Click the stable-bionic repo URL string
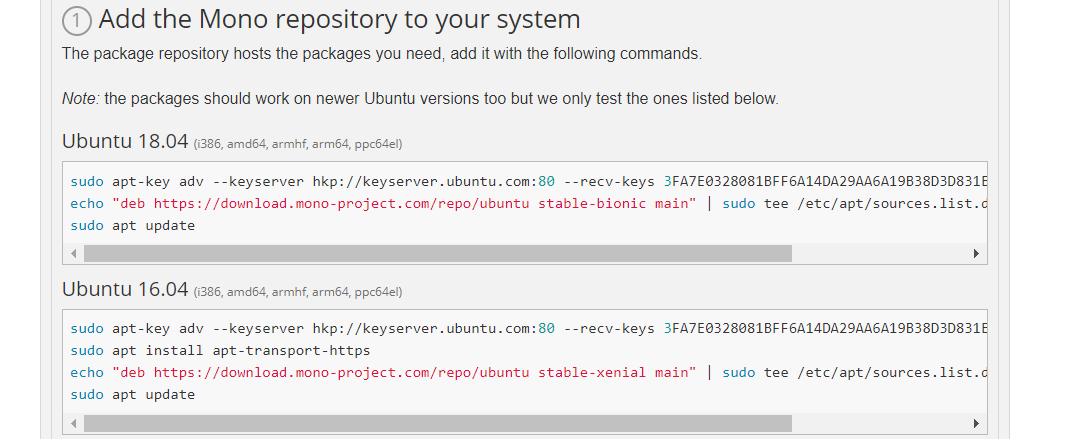The height and width of the screenshot is (439, 1081). [x=405, y=204]
